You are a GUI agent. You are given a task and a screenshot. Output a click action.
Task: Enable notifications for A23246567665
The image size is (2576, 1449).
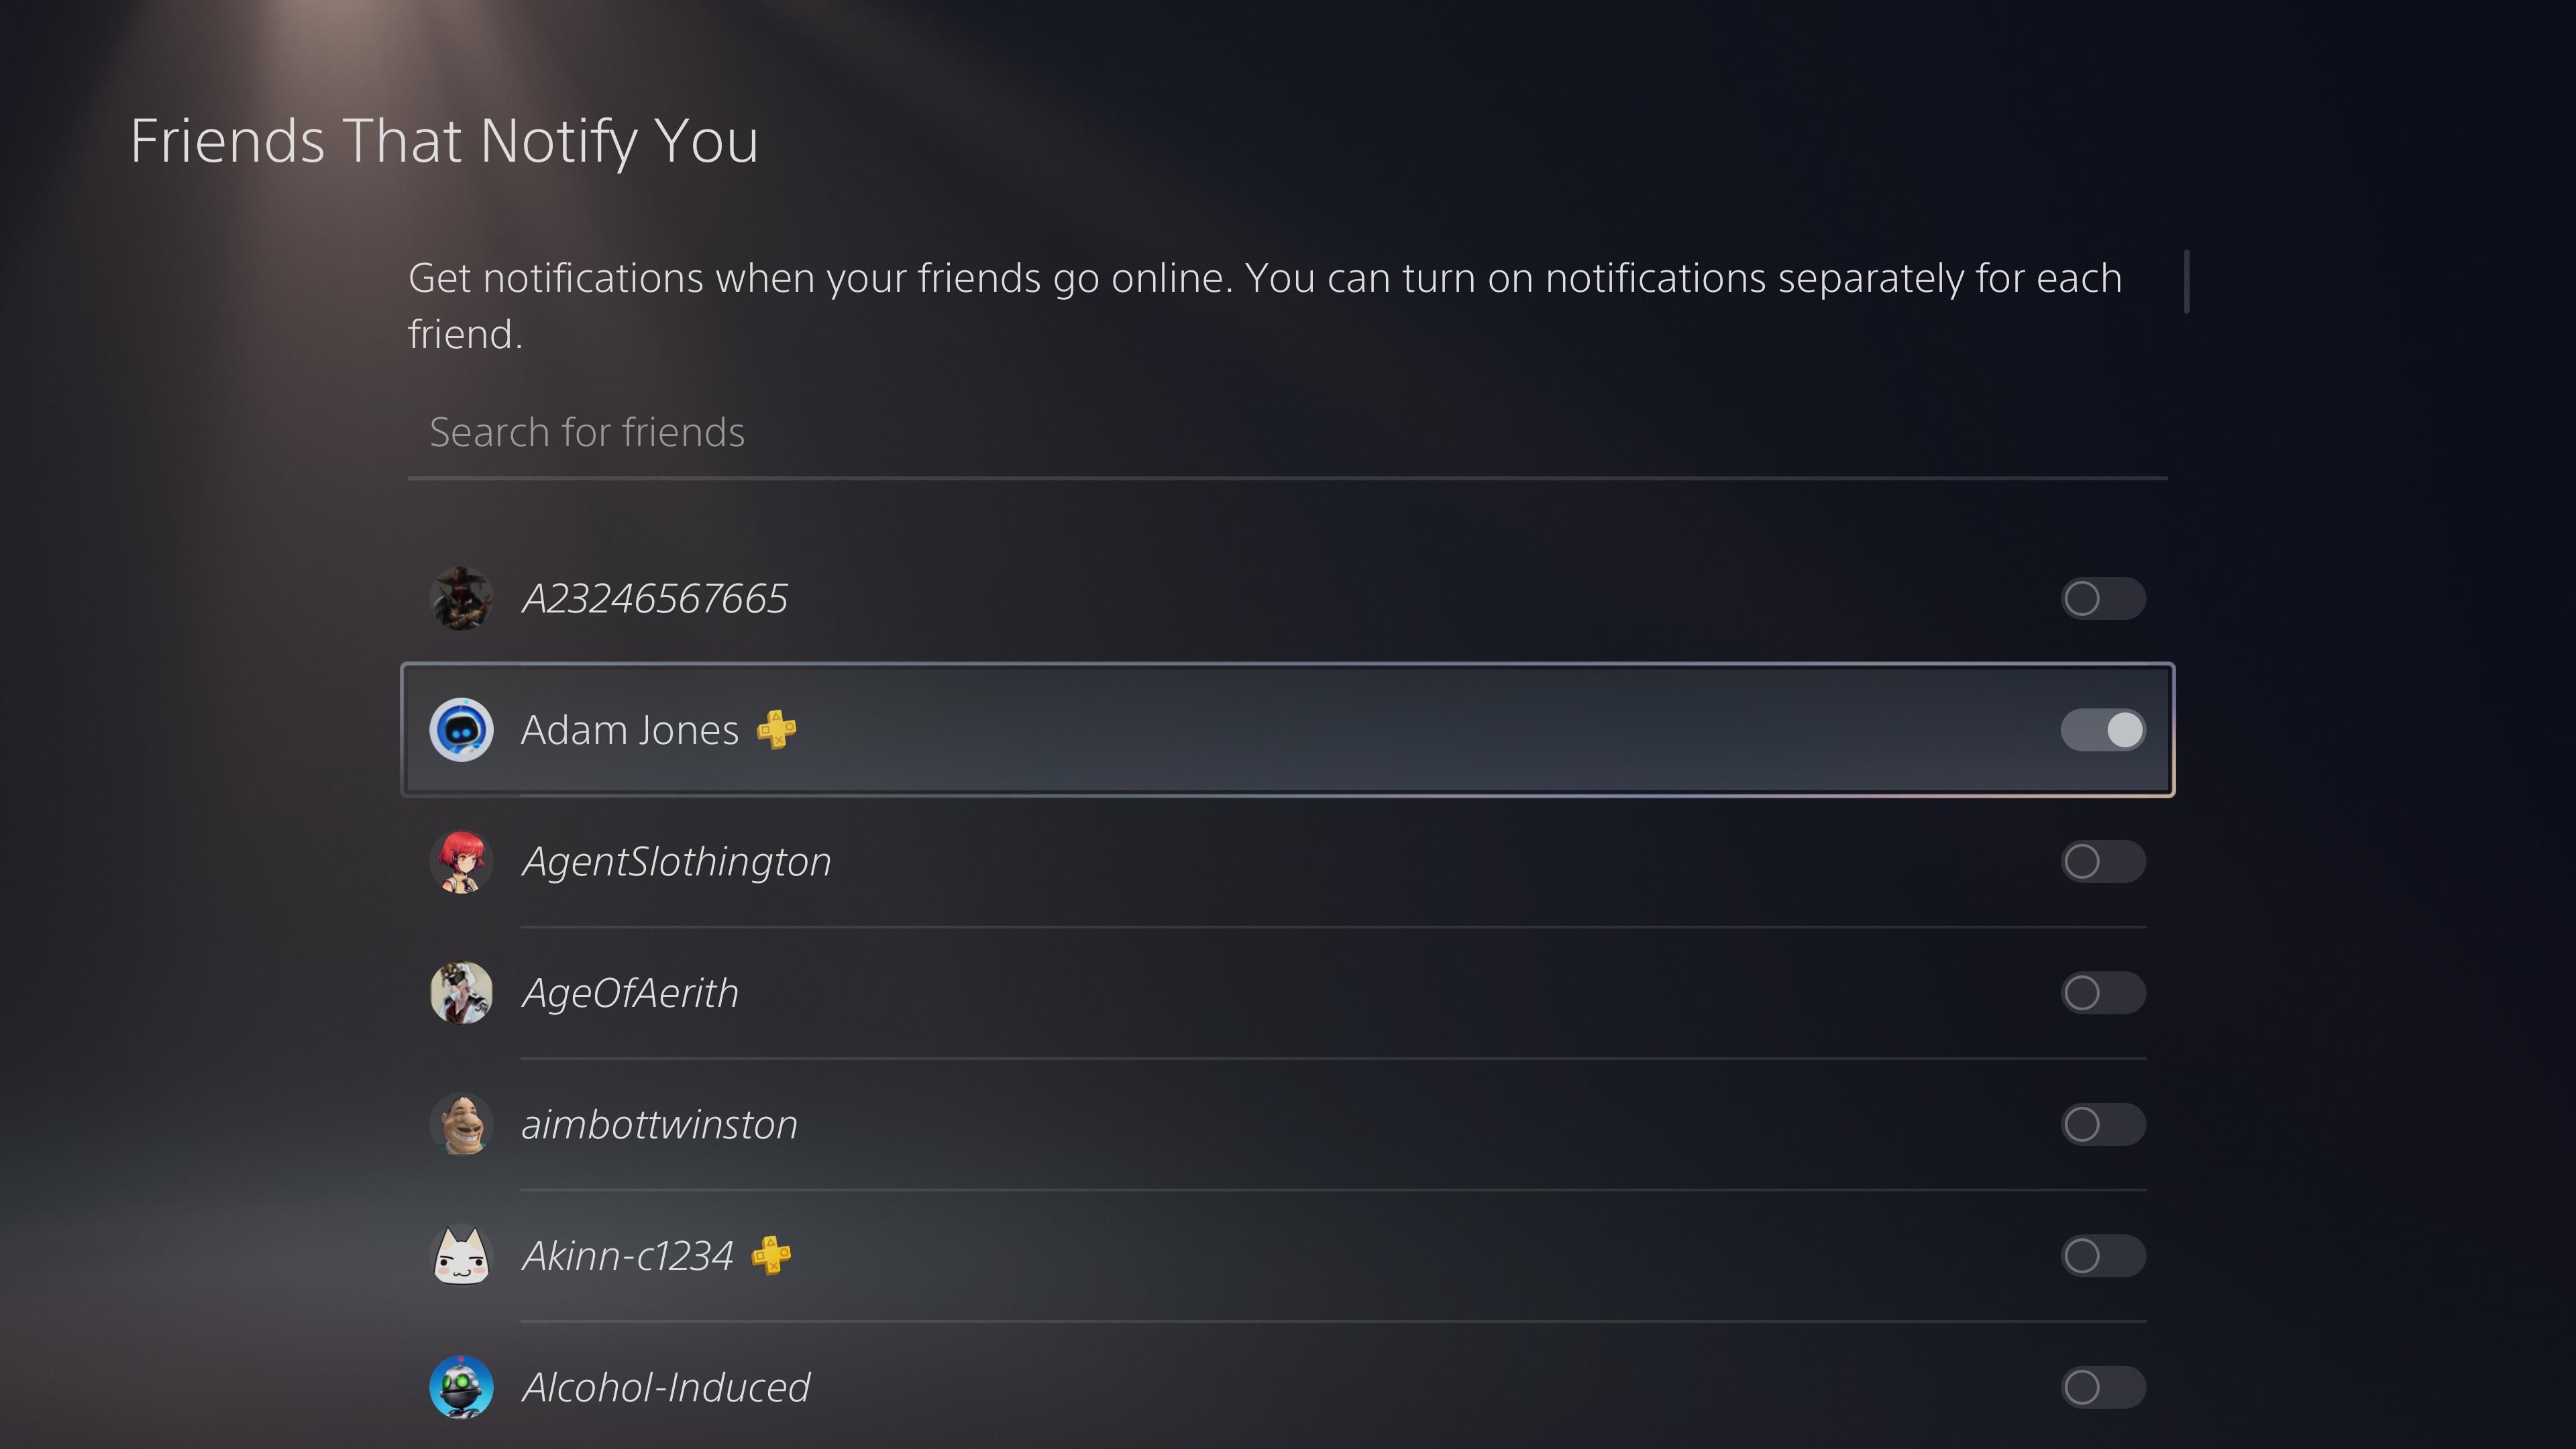pos(2102,599)
